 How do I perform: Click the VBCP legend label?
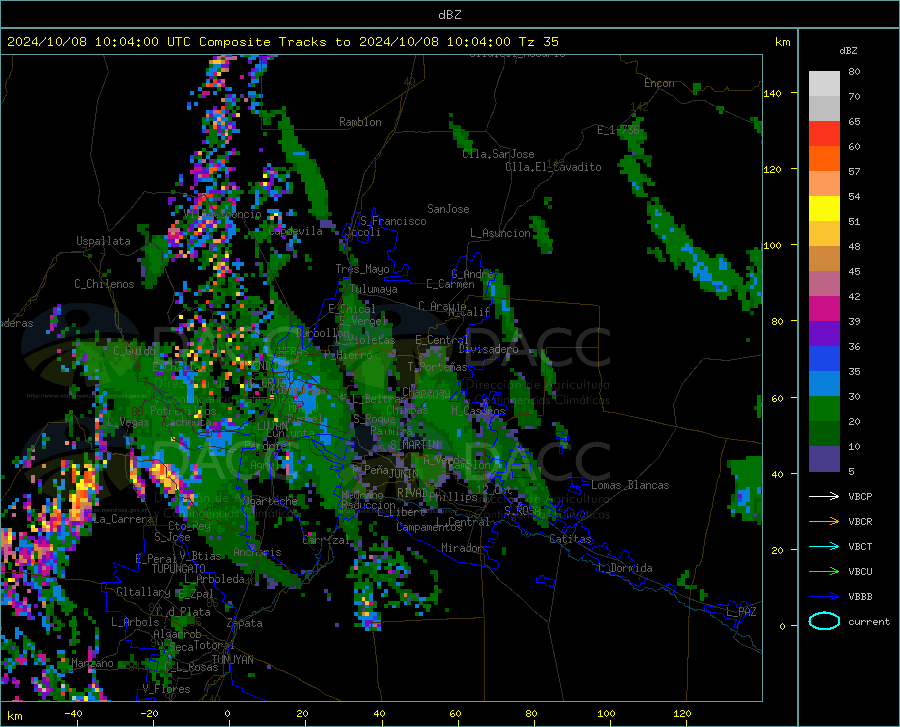pyautogui.click(x=860, y=496)
